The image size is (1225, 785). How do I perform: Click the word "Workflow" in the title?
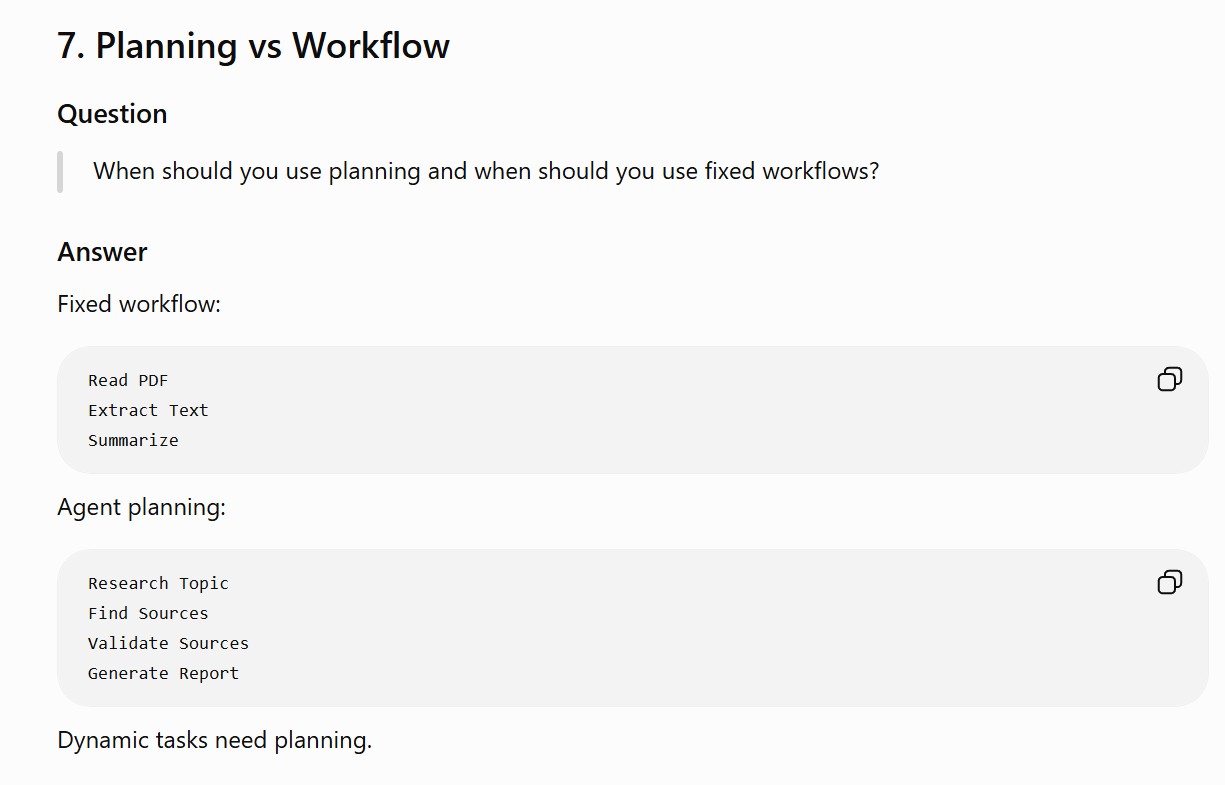point(371,46)
